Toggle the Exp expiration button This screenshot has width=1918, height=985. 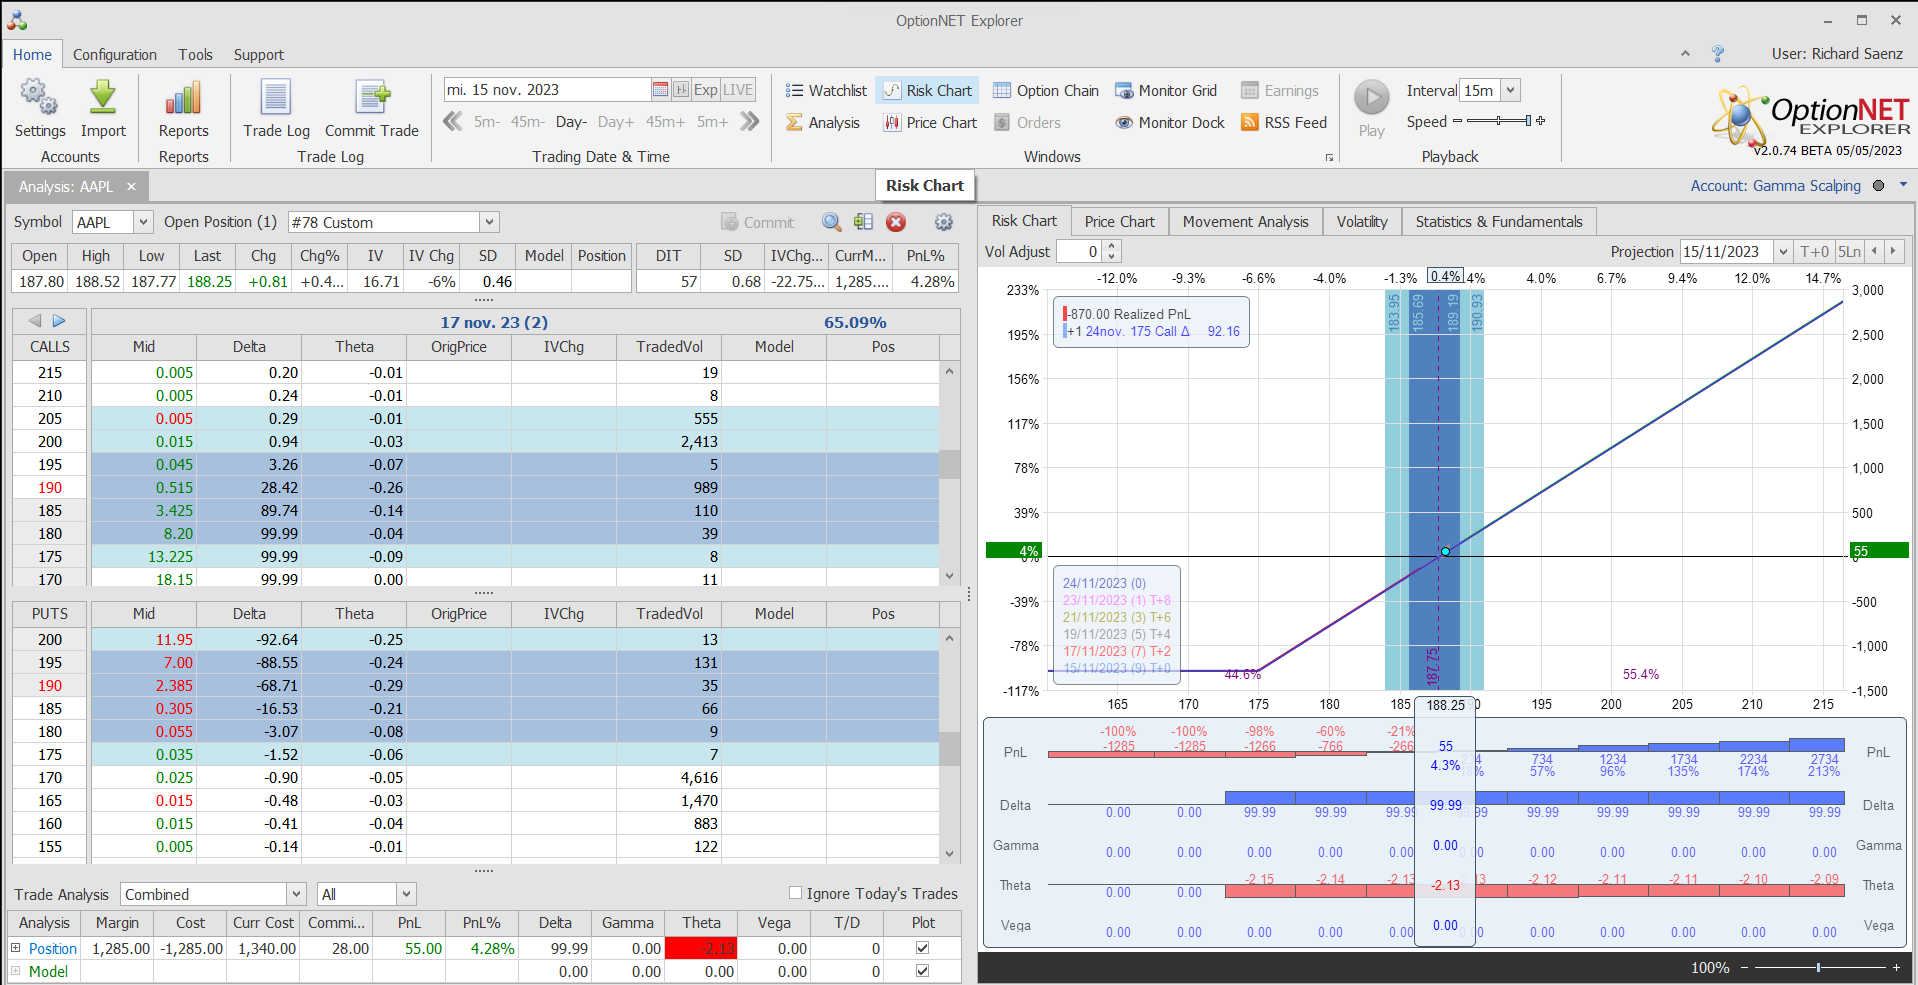tap(706, 90)
